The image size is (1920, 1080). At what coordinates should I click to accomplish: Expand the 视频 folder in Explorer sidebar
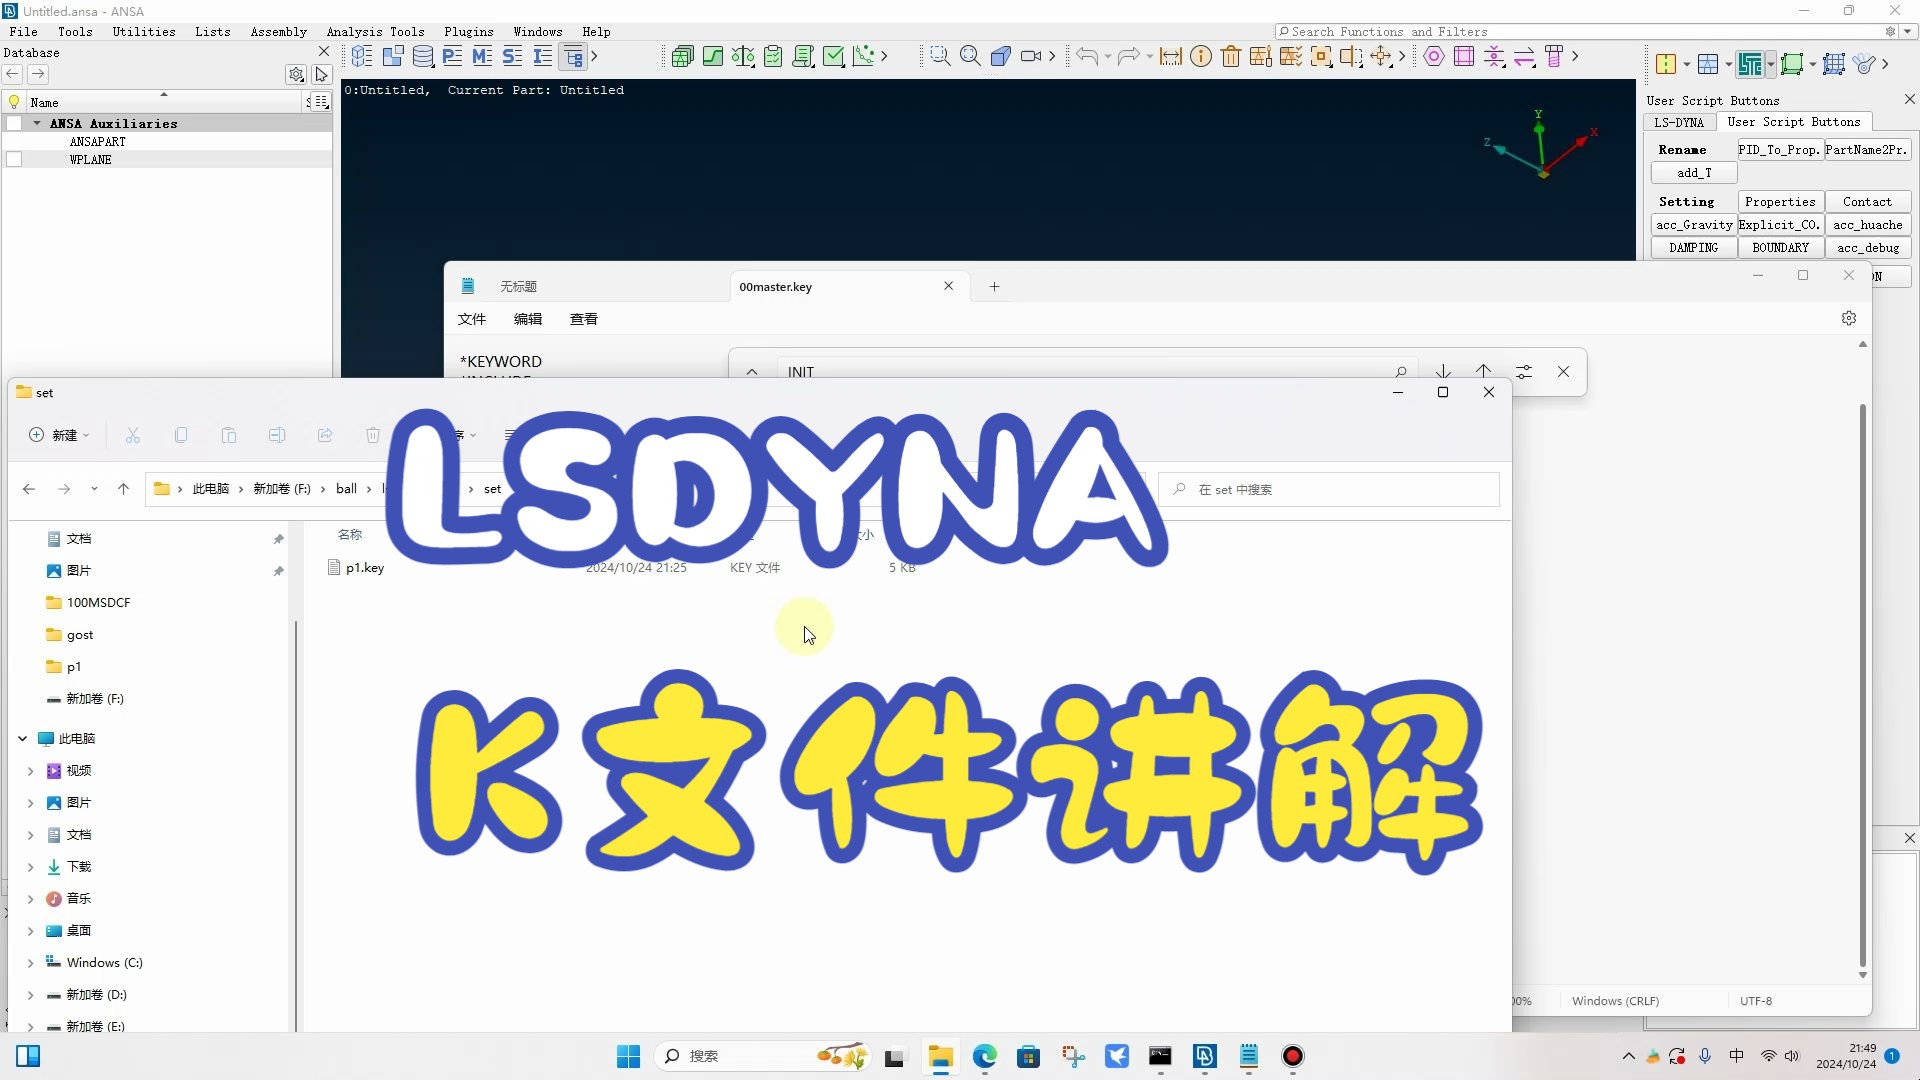click(x=30, y=770)
